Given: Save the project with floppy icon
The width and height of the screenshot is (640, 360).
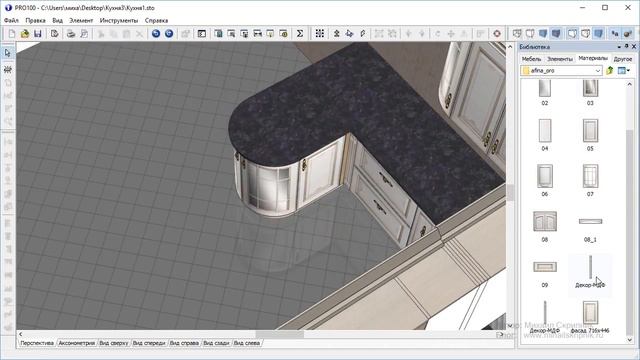Looking at the screenshot, I should [x=38, y=33].
